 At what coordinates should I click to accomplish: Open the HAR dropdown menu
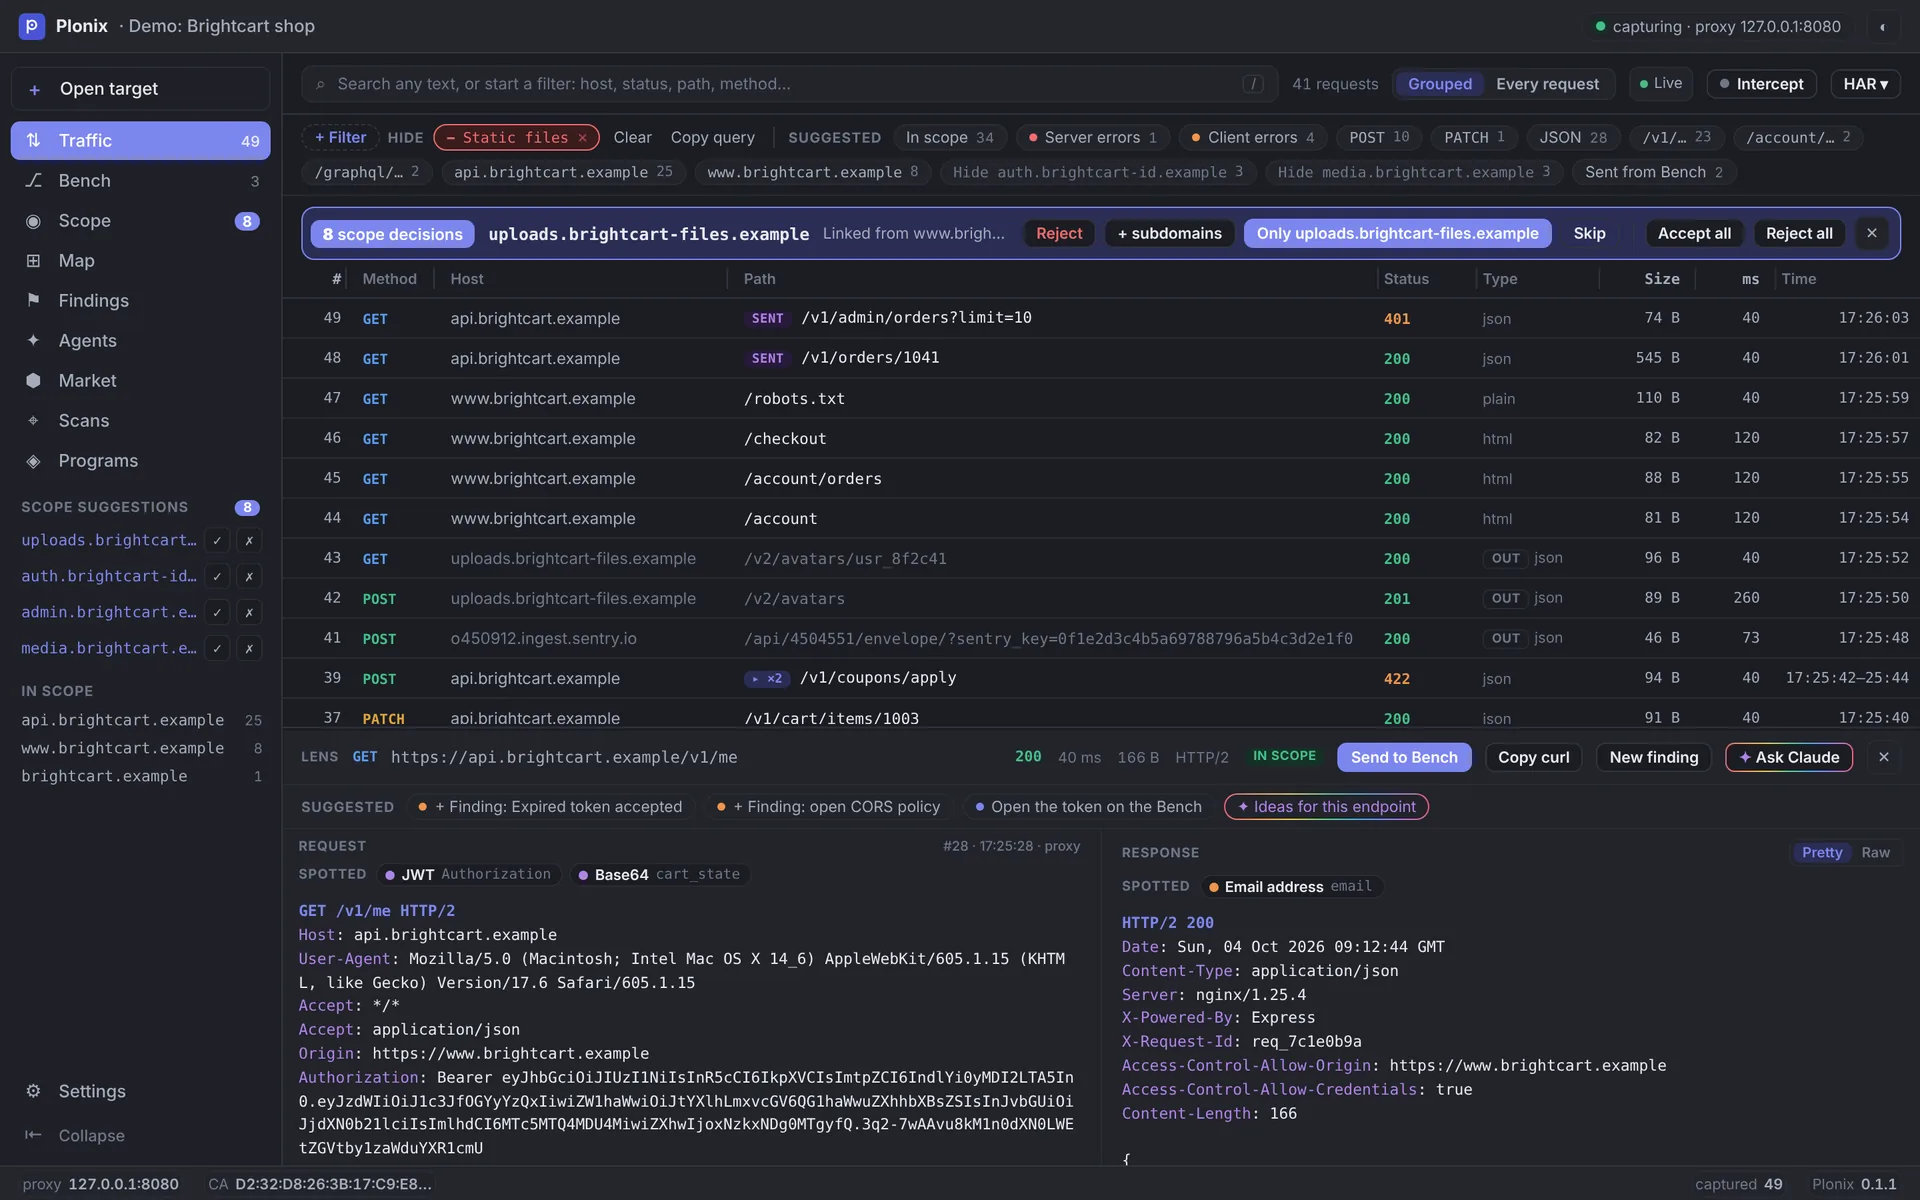[x=1865, y=84]
